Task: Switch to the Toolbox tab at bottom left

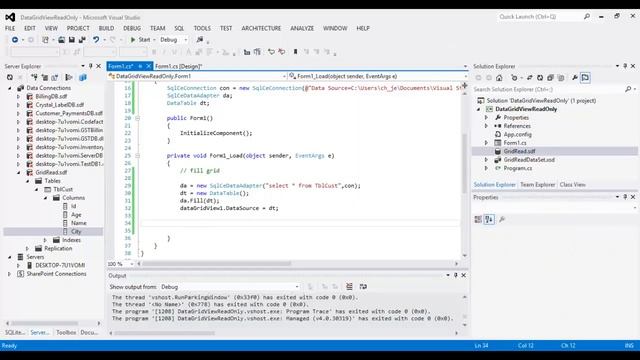Action: pos(66,333)
